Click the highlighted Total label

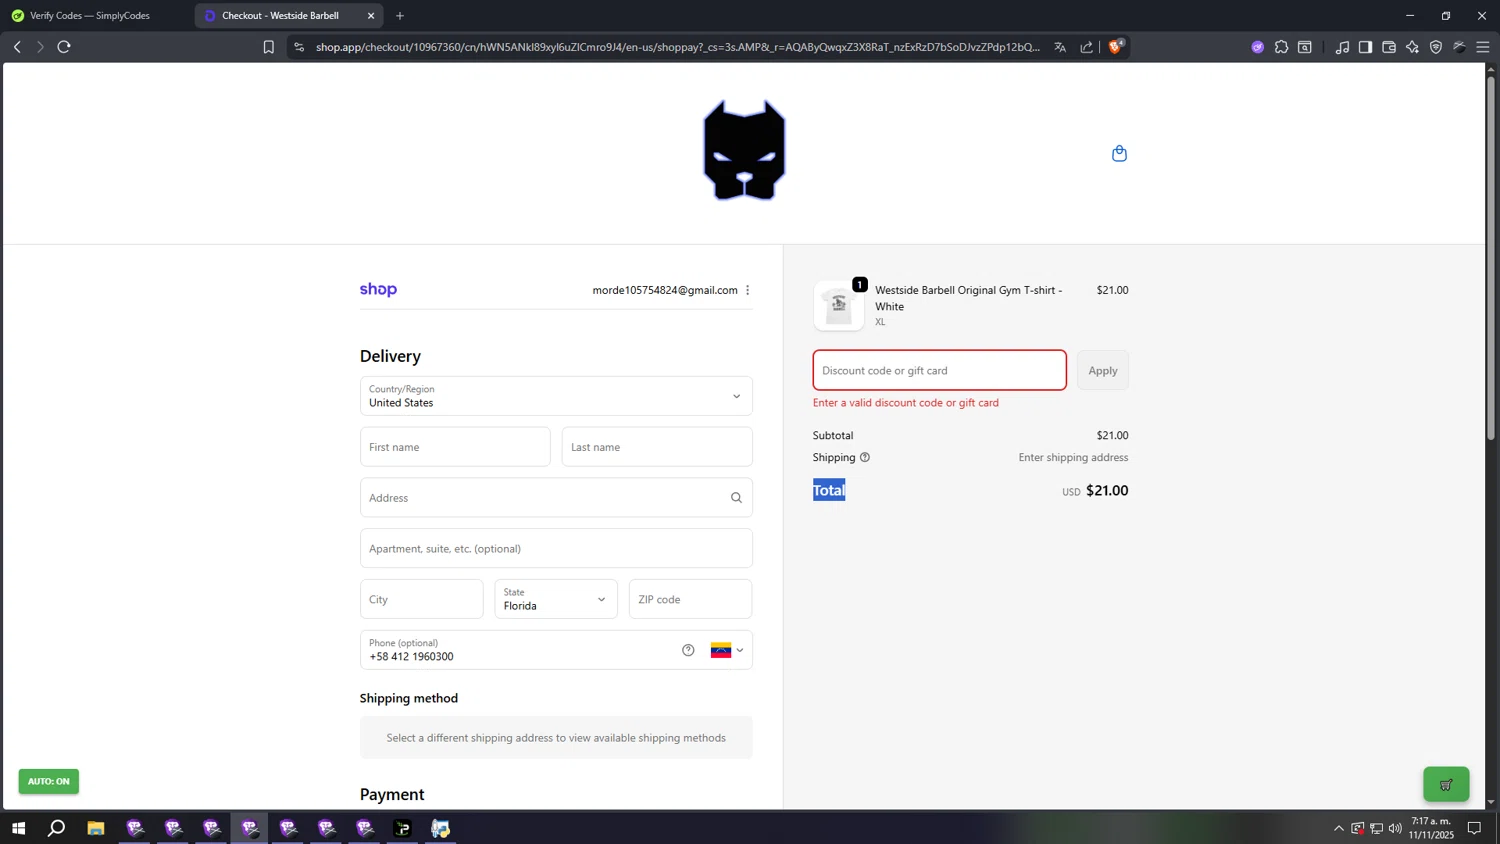(x=829, y=490)
